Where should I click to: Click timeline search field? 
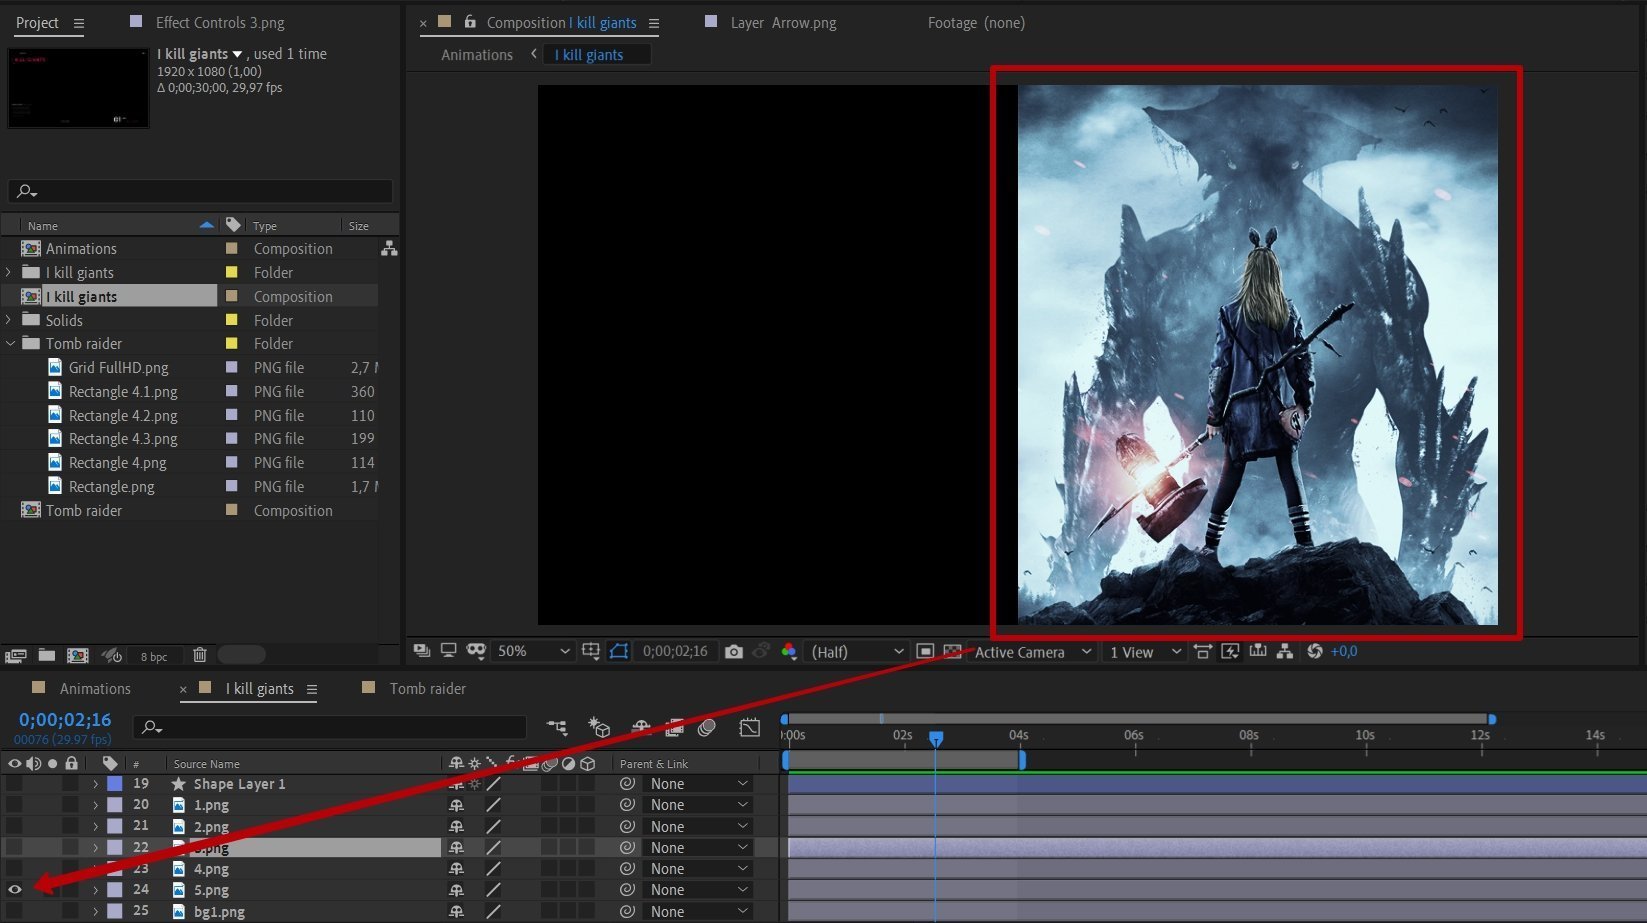pyautogui.click(x=331, y=727)
